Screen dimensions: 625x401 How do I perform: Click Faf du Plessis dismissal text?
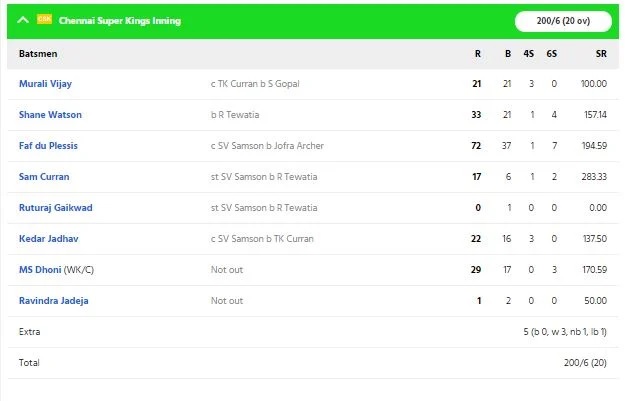(267, 146)
